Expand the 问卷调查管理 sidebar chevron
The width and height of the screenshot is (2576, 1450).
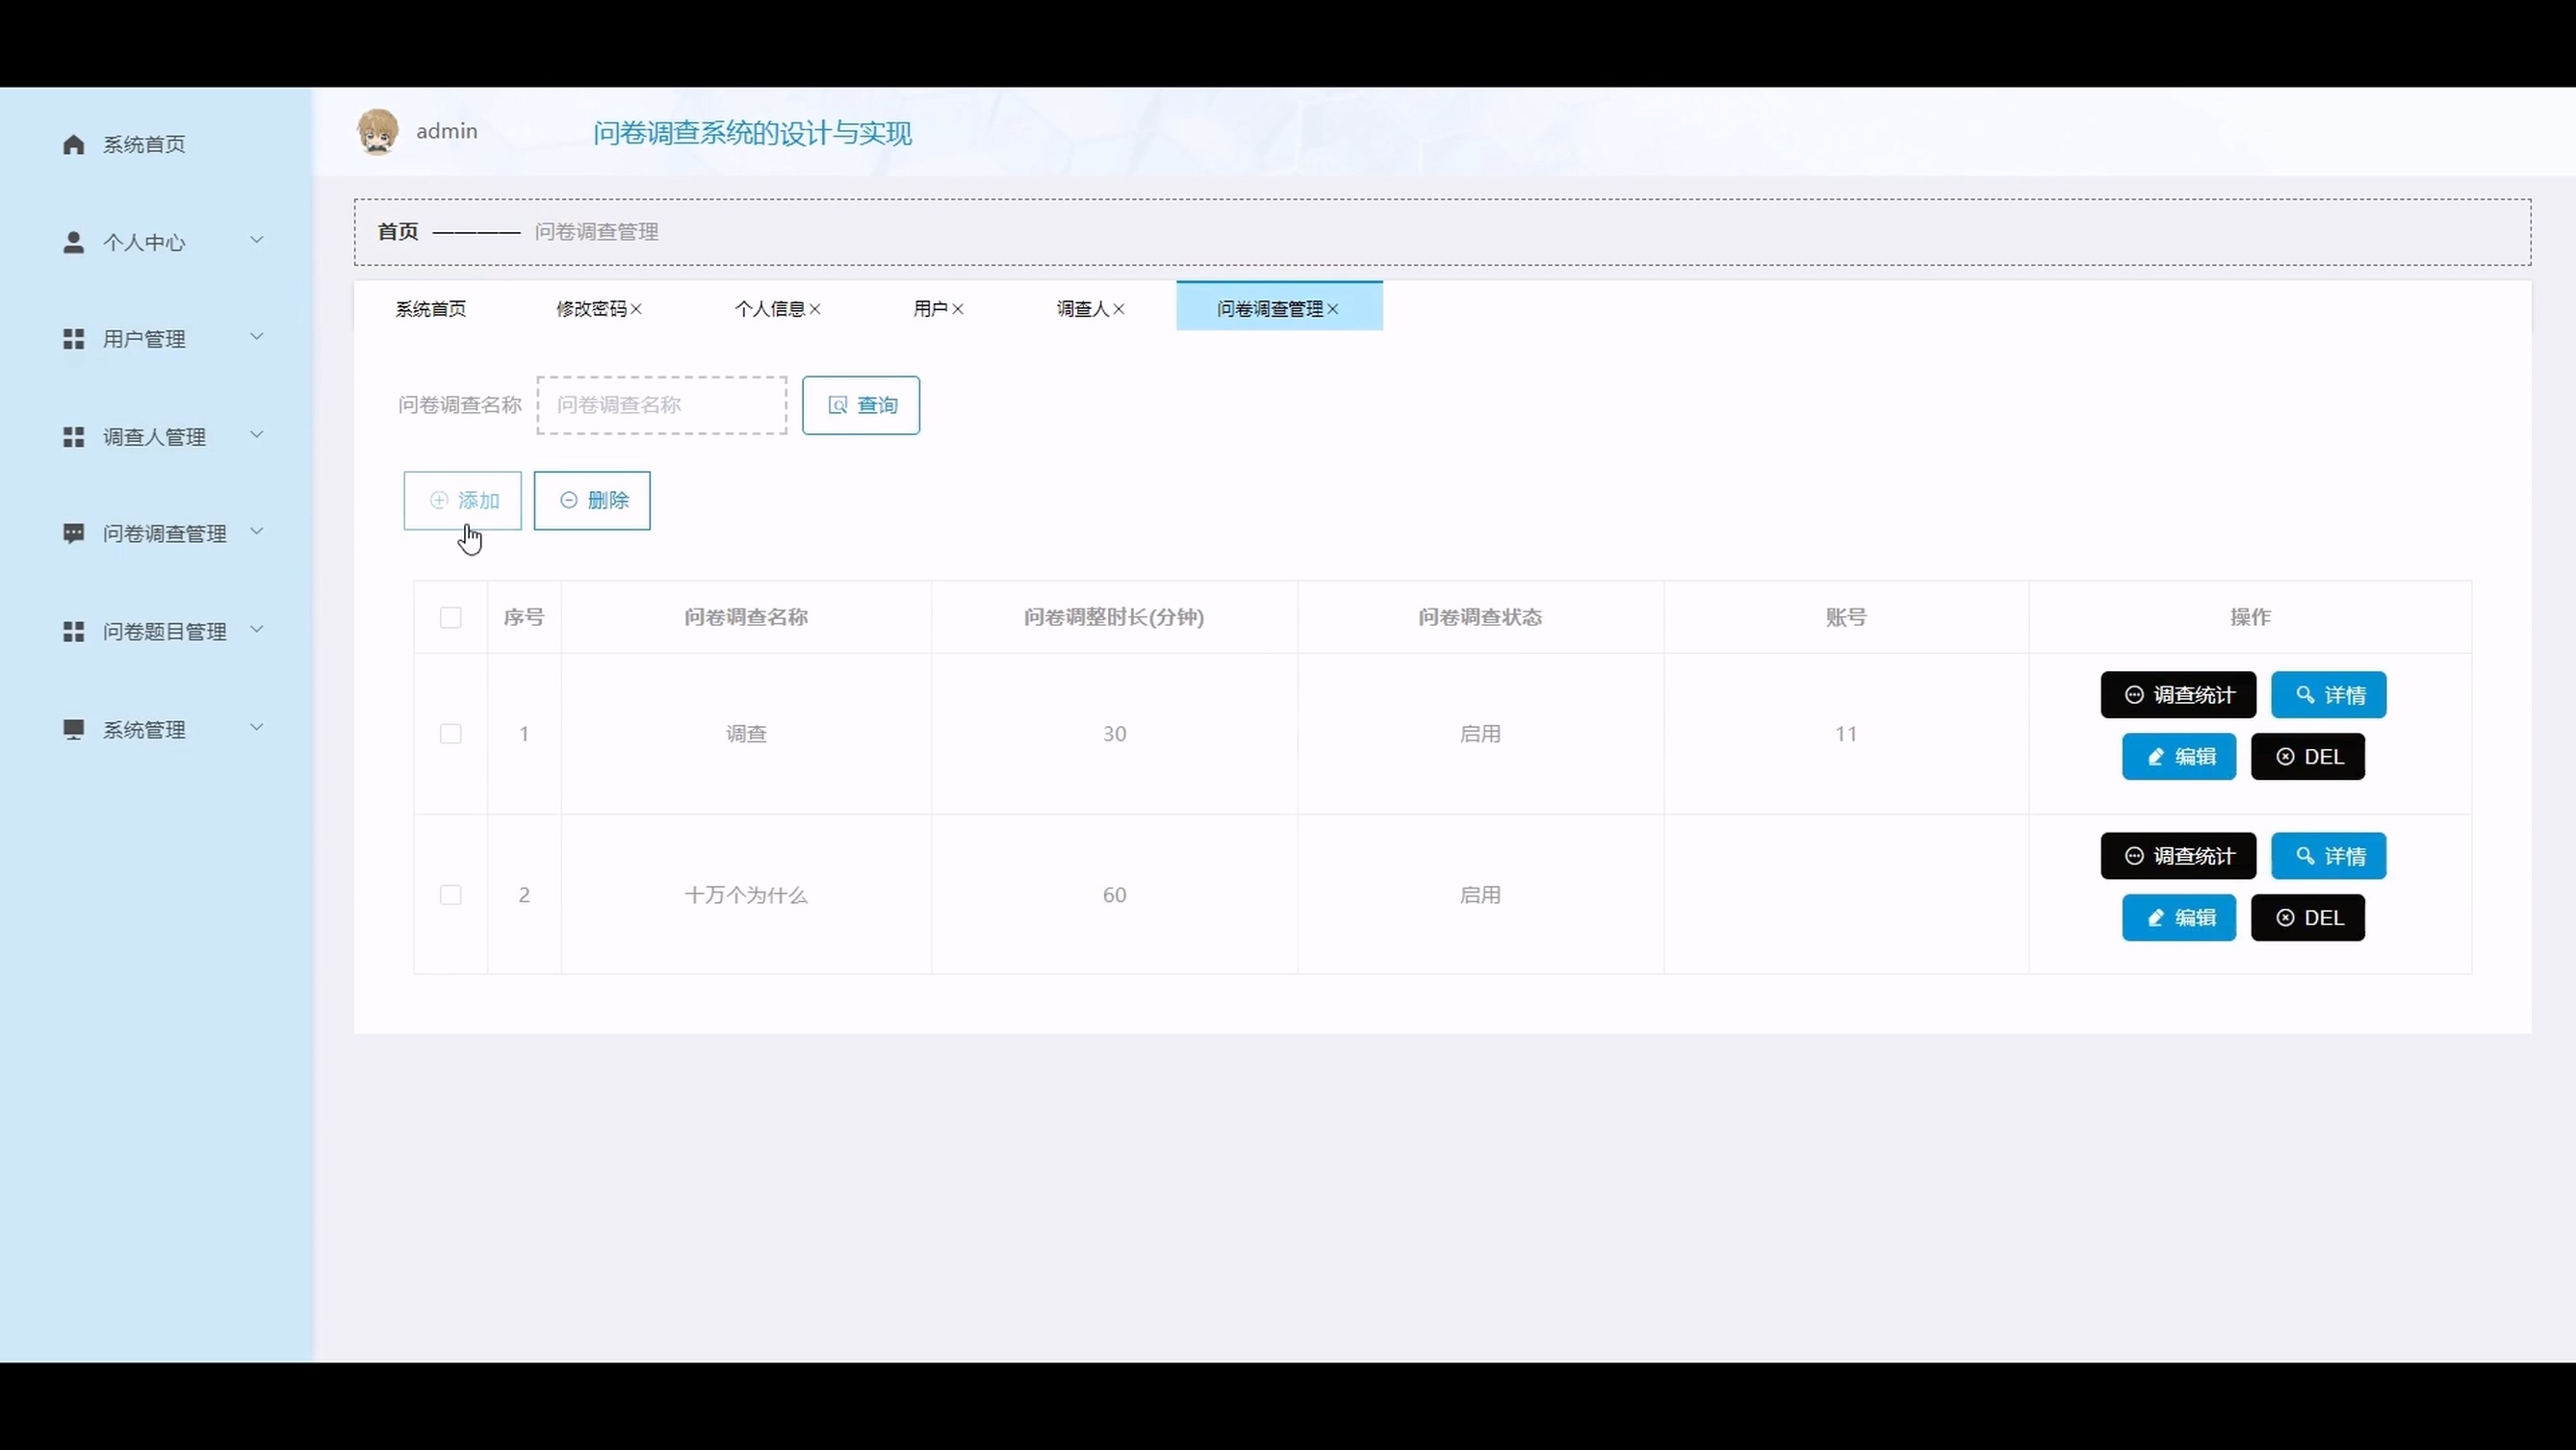(256, 531)
